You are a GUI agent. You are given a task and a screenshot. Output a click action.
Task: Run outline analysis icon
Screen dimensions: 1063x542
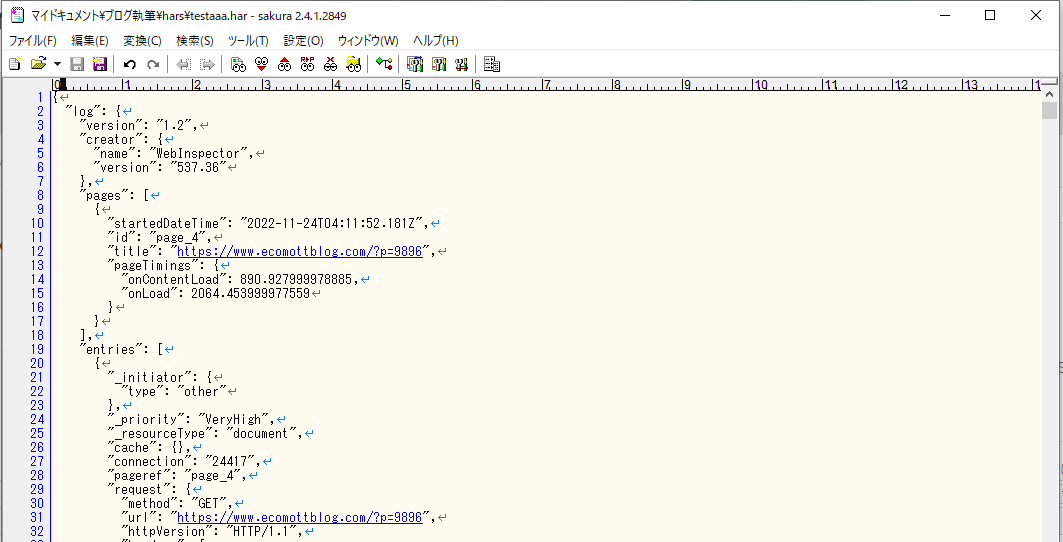384,64
